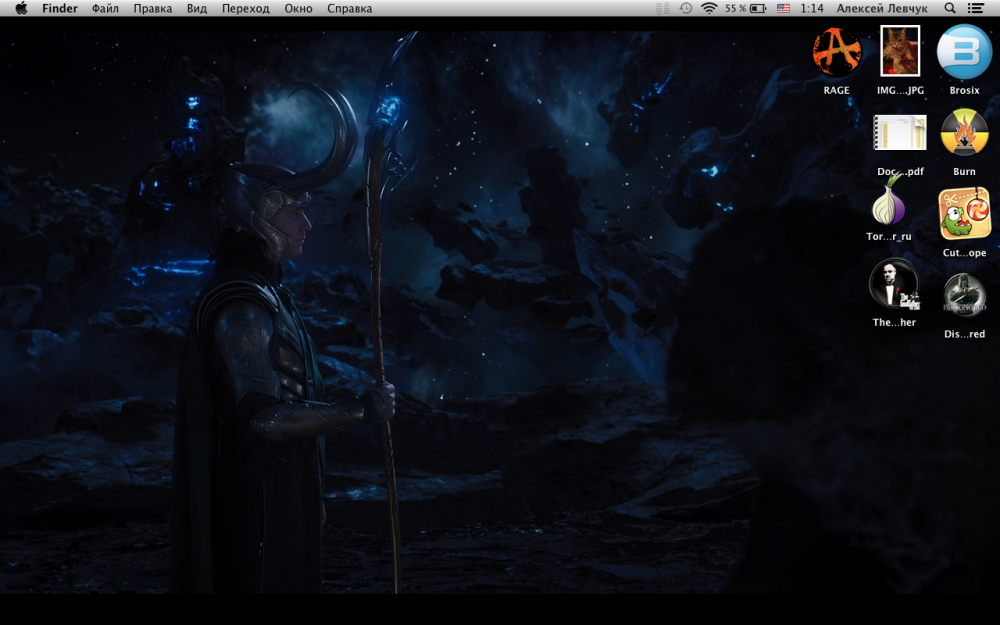Select The Godfather game icon

[894, 284]
